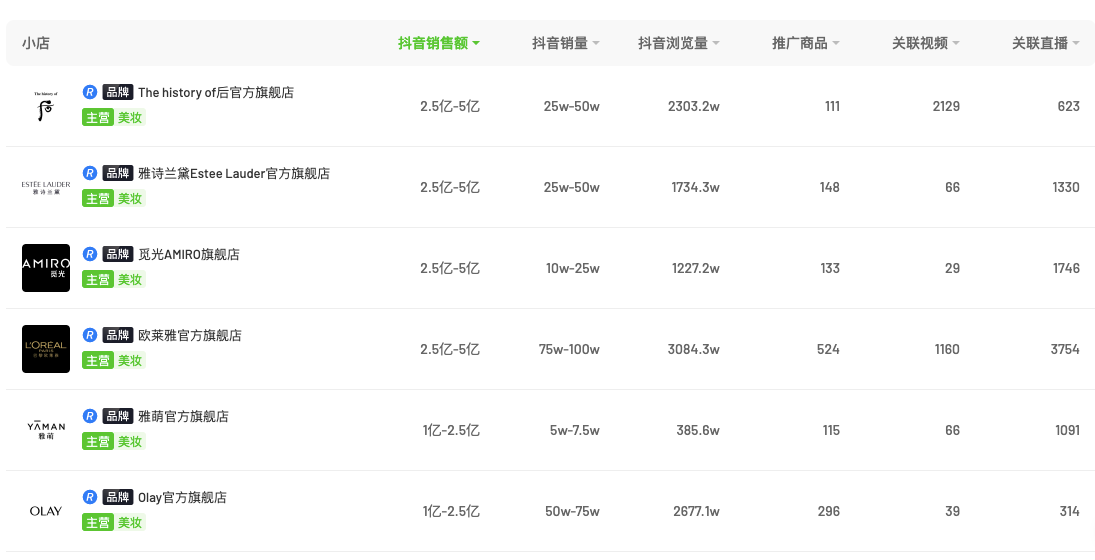This screenshot has height=560, width=1095.
Task: Sort by 抖音浏览量 column
Action: pyautogui.click(x=679, y=43)
